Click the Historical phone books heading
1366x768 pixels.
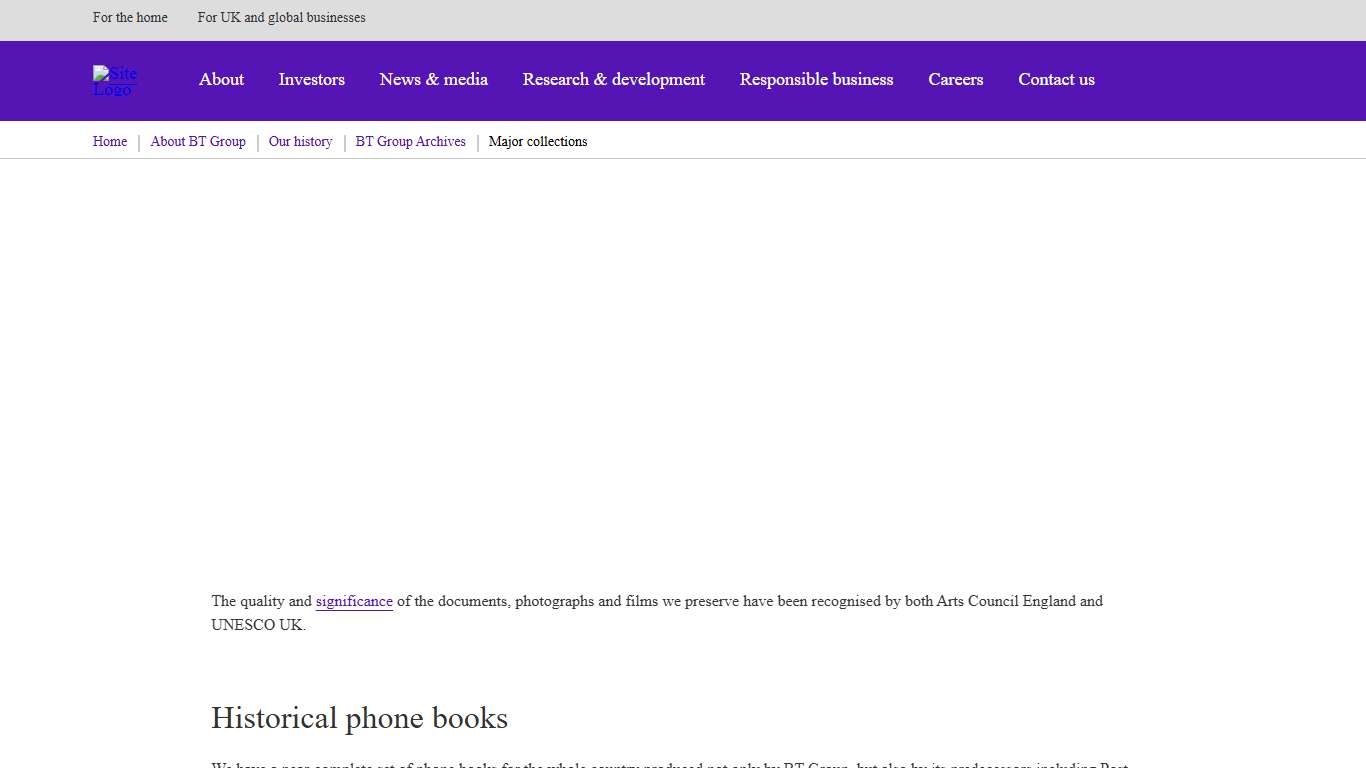click(359, 718)
